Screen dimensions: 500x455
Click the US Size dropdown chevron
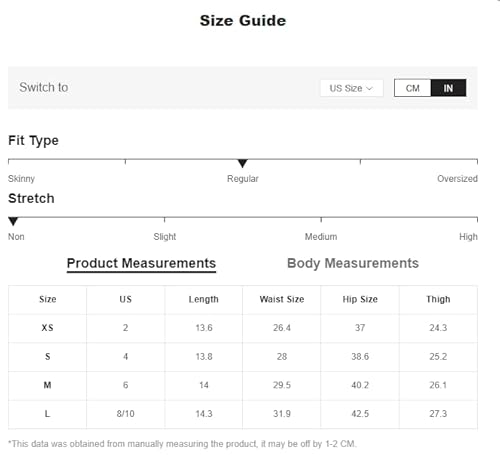point(369,88)
